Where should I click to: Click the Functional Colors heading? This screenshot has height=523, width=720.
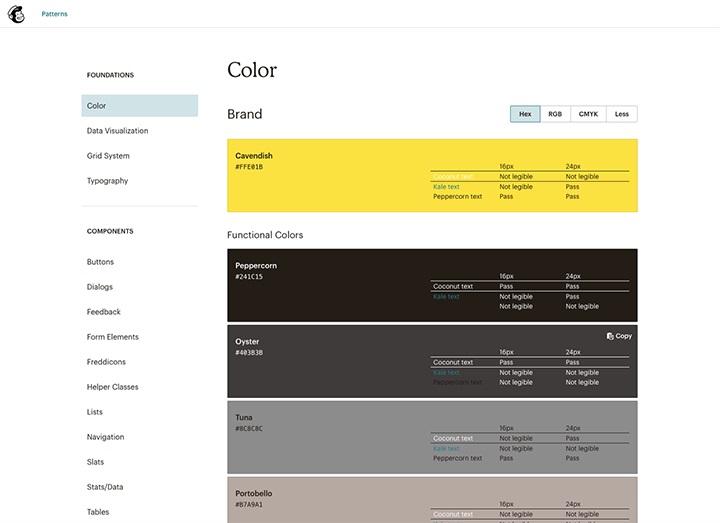(x=265, y=235)
